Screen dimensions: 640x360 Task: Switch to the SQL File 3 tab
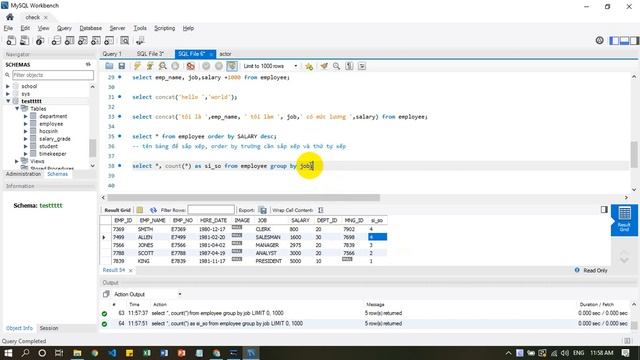point(150,54)
